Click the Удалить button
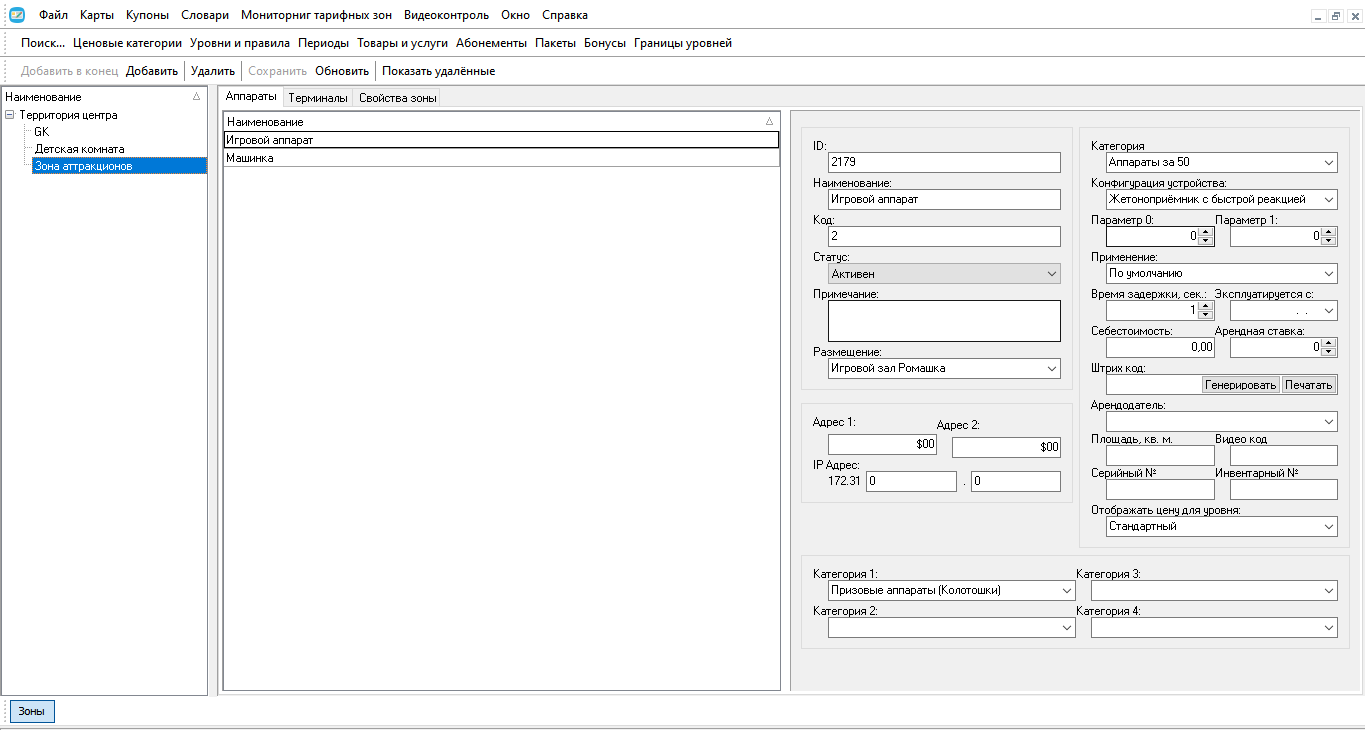Viewport: 1365px width, 730px height. [213, 71]
